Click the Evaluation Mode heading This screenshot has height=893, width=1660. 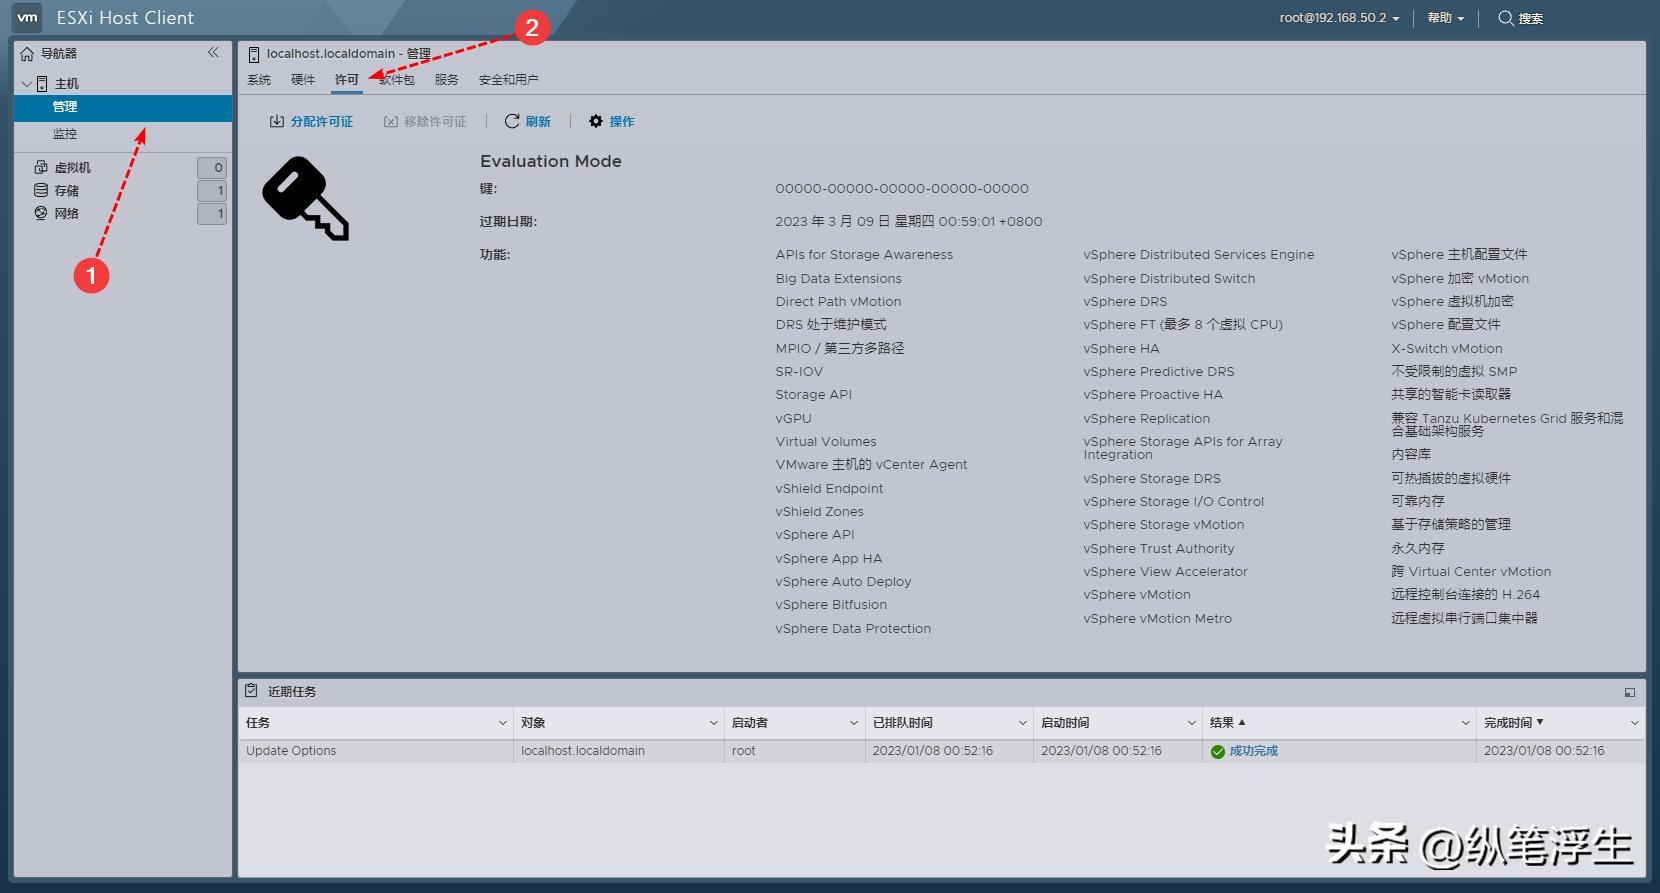coord(551,161)
